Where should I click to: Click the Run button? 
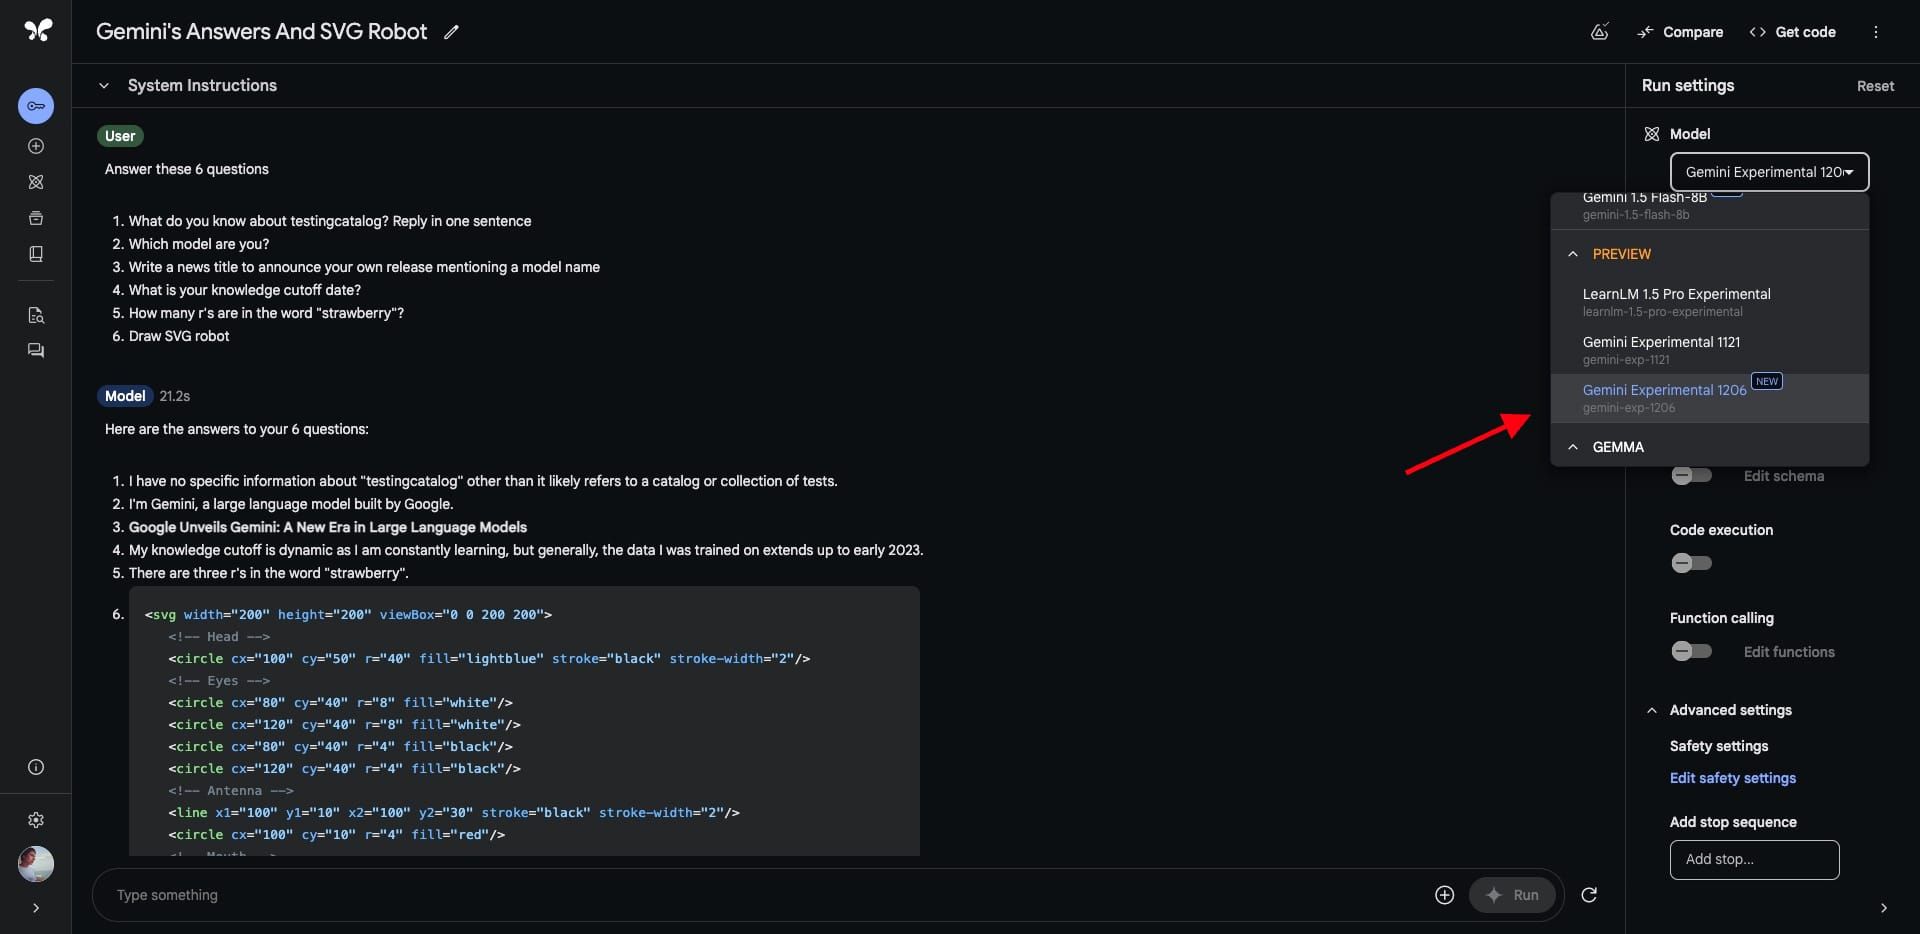[1512, 895]
